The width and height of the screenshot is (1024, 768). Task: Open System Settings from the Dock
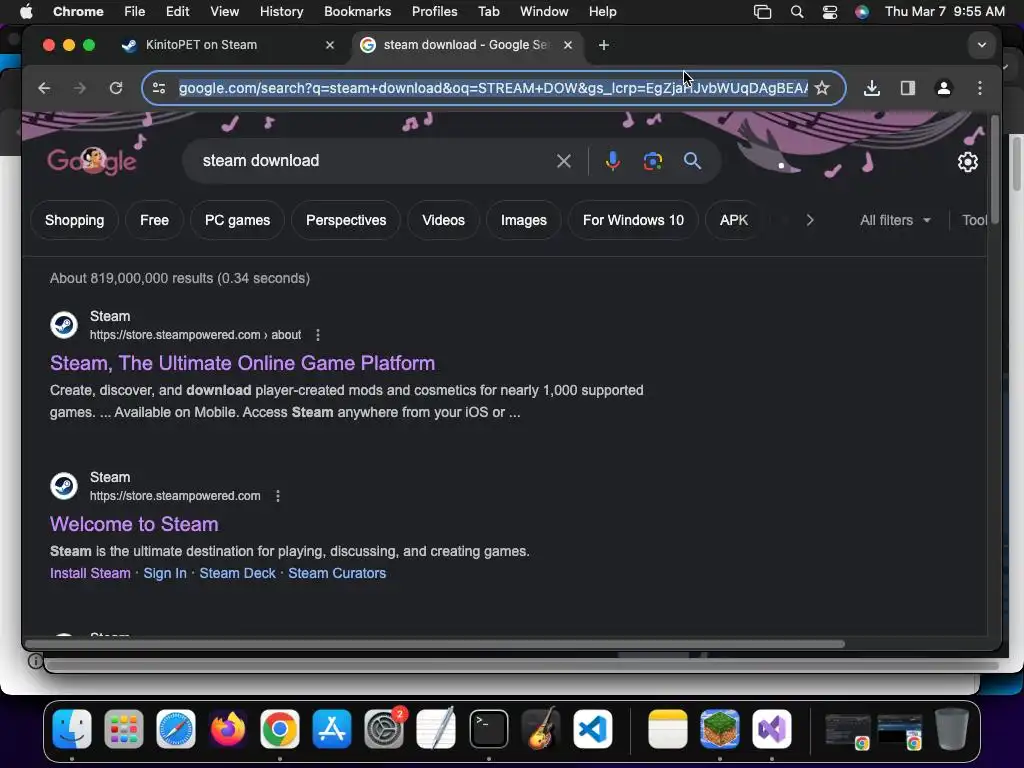tap(384, 728)
